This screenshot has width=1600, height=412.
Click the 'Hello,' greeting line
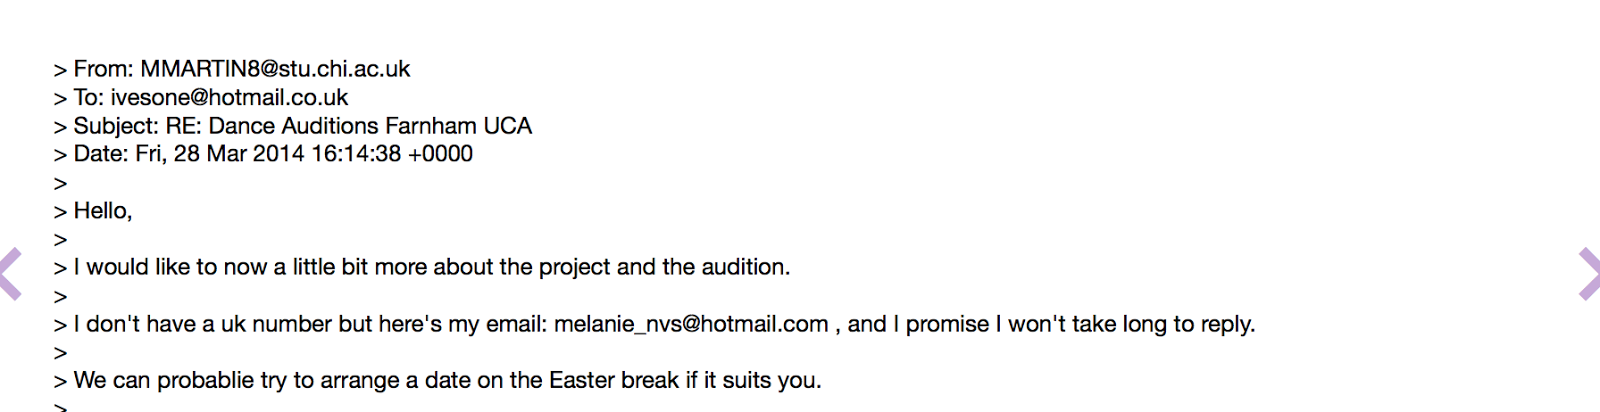(x=103, y=211)
